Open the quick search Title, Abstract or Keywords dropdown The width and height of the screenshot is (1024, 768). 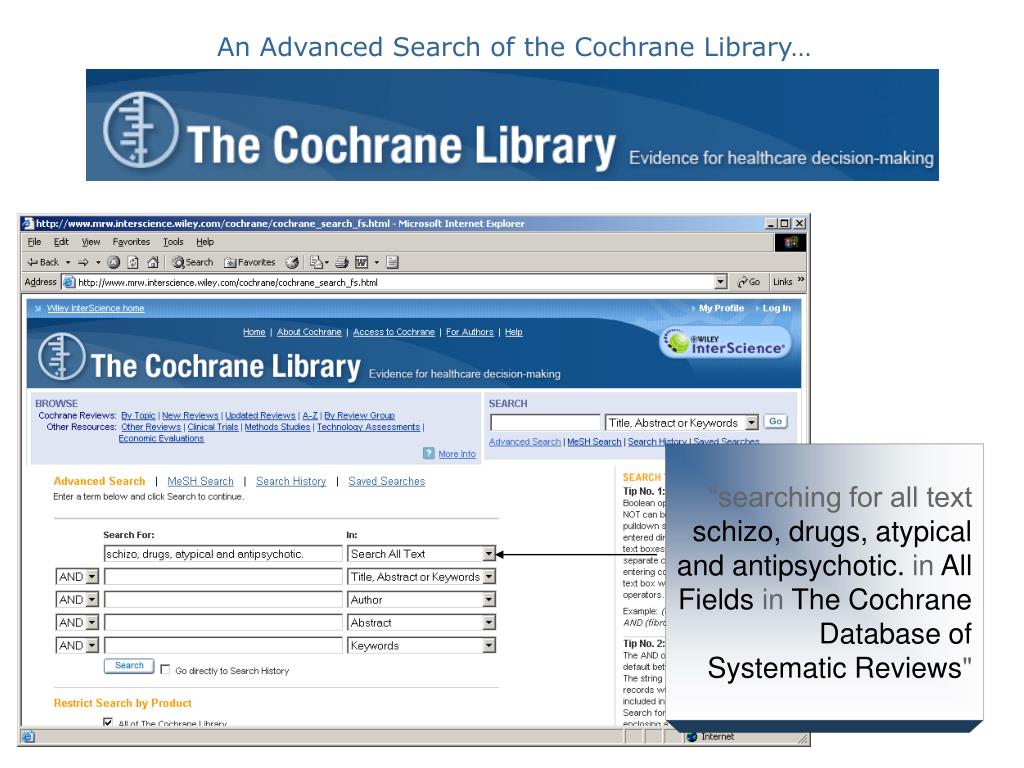pos(752,423)
